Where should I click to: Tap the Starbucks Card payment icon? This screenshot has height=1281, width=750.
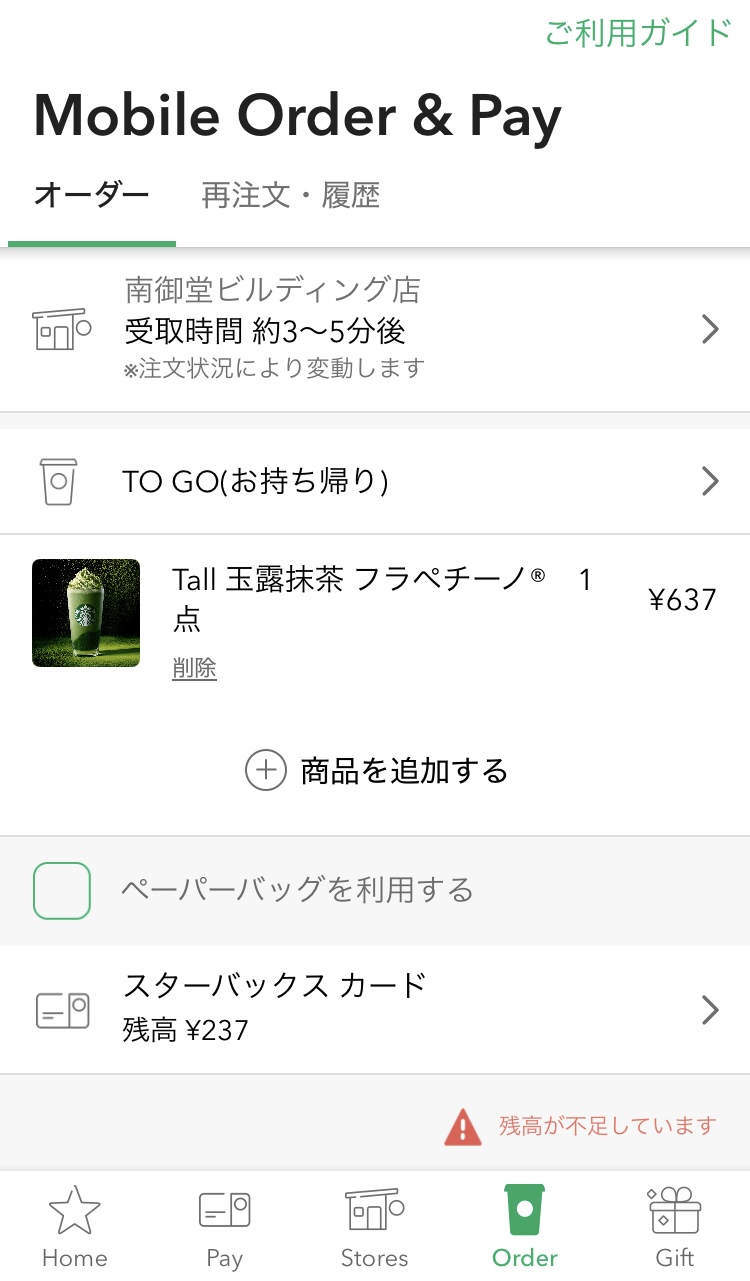point(62,1010)
